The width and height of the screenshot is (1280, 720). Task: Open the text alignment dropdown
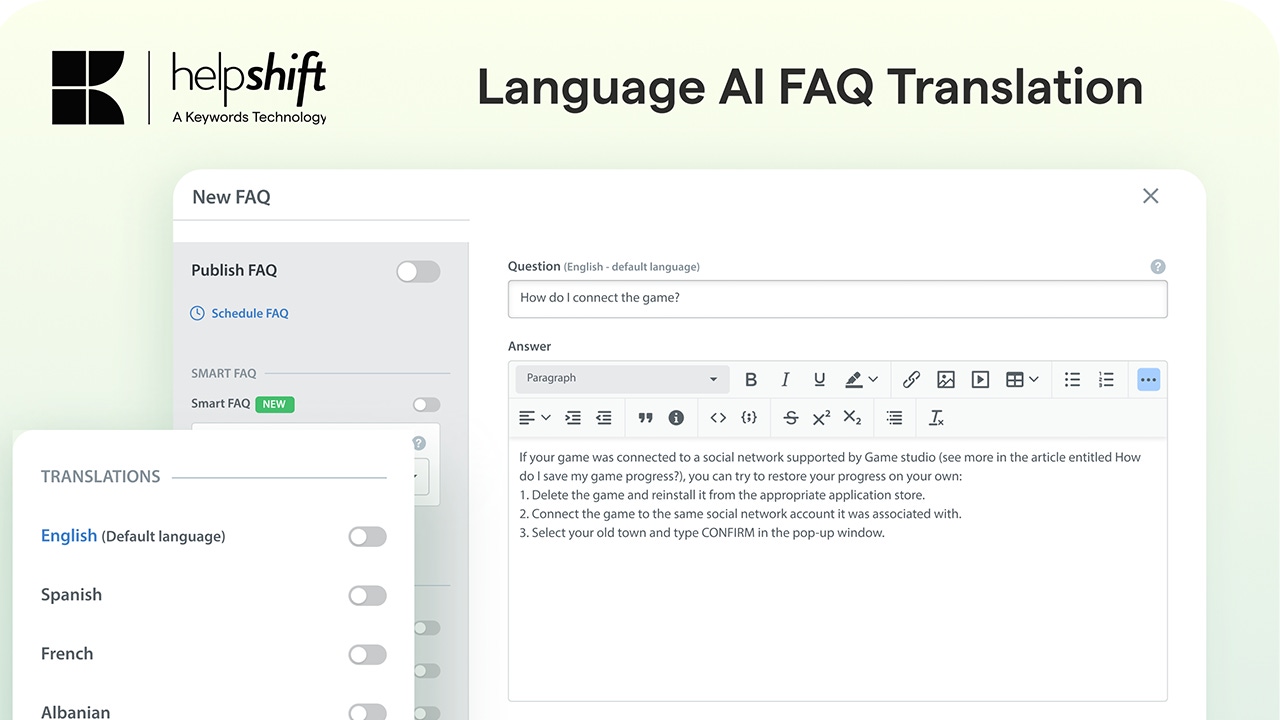535,418
